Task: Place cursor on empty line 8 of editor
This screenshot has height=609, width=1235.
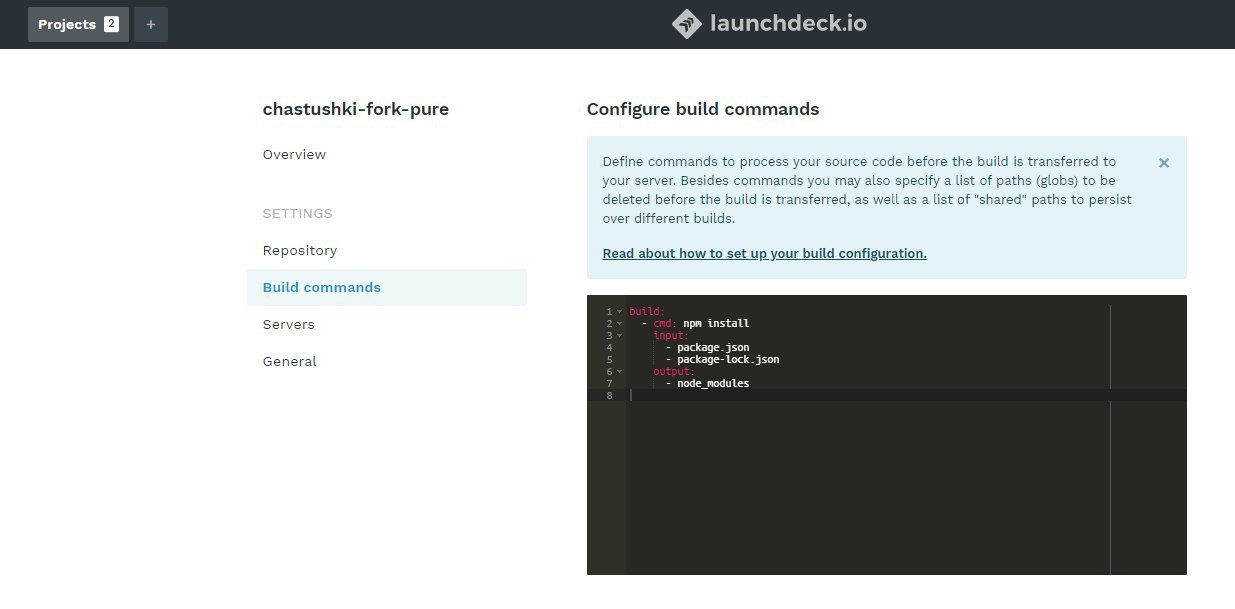Action: [x=906, y=396]
